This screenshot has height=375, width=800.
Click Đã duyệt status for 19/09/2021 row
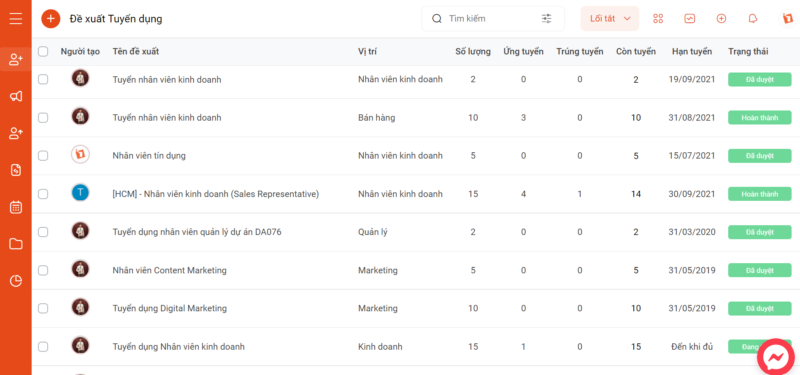(760, 80)
